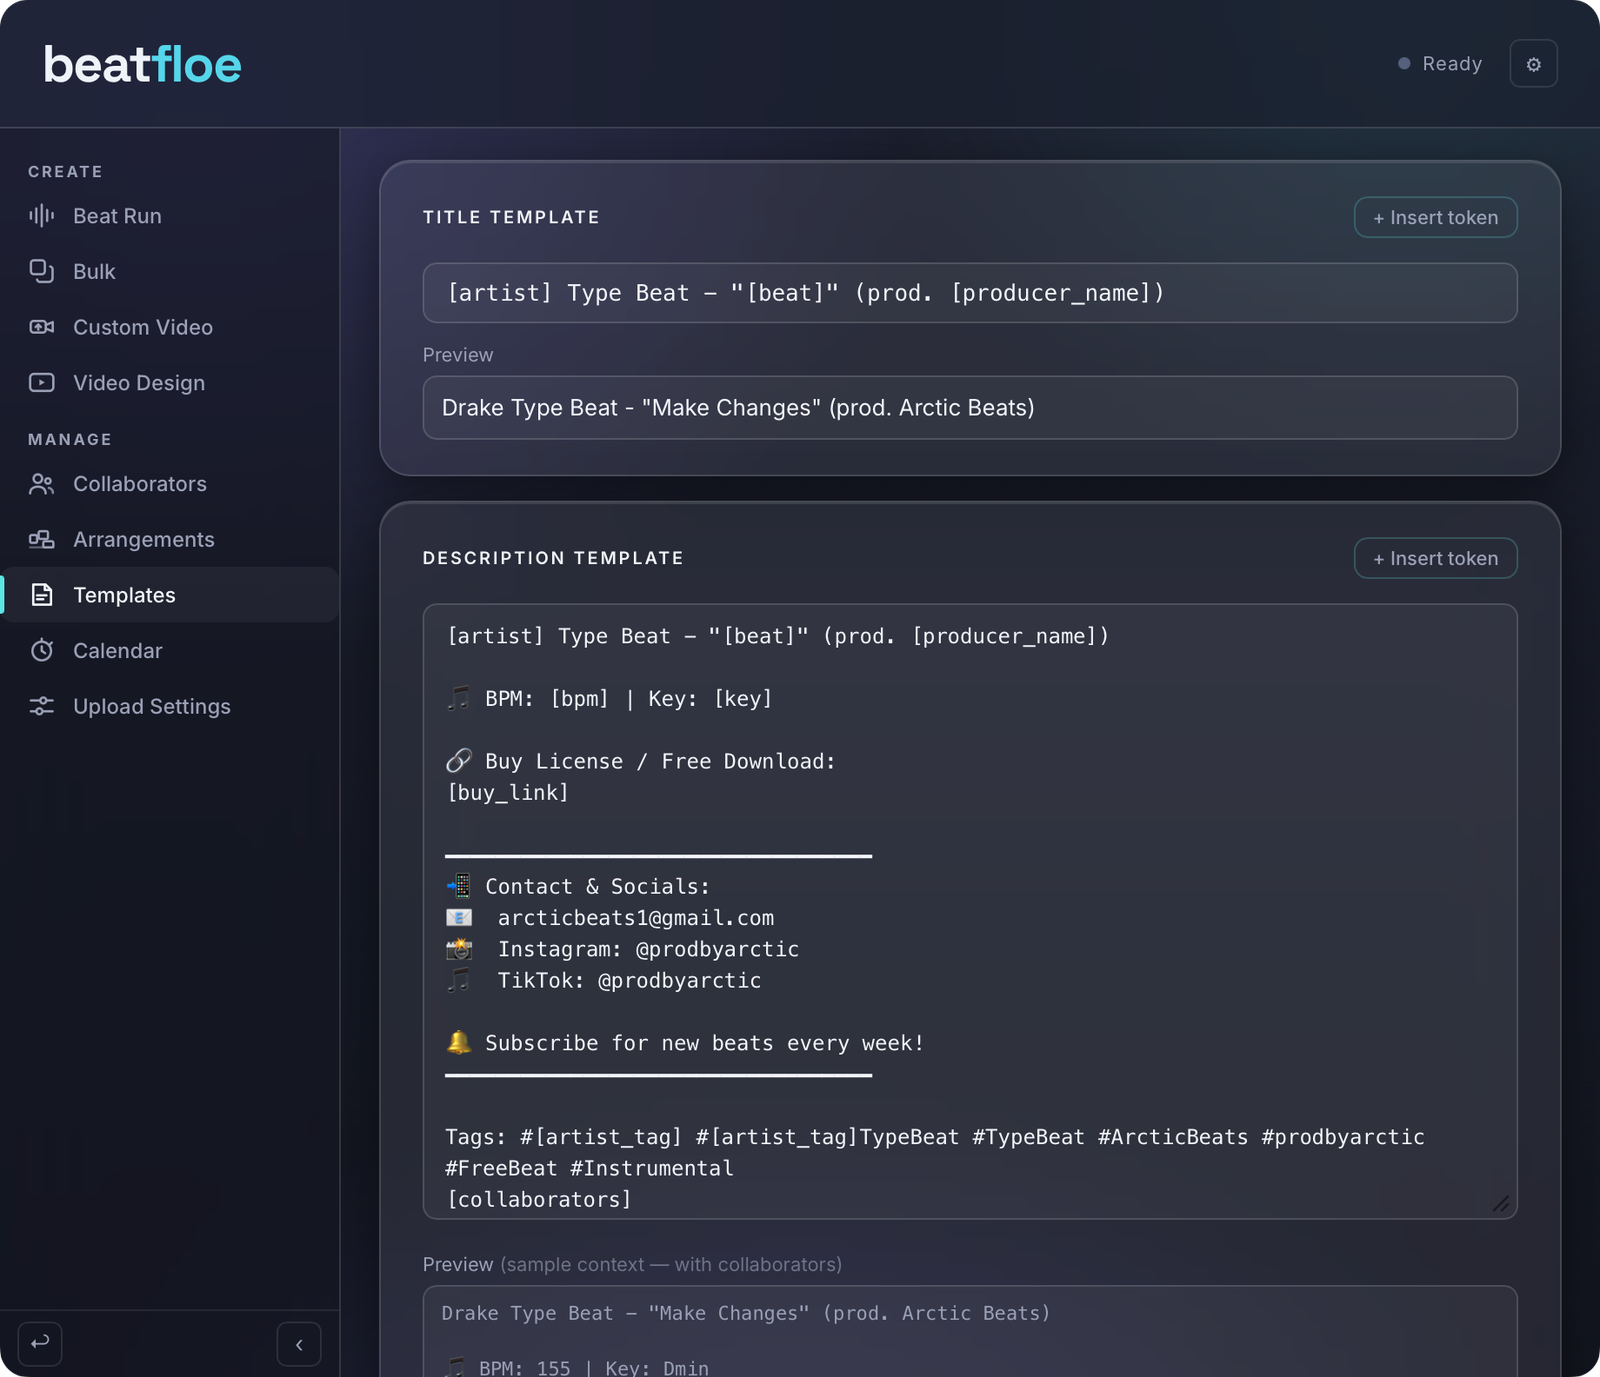Click the Beat Run waveform icon
1600x1377 pixels.
[x=41, y=216]
